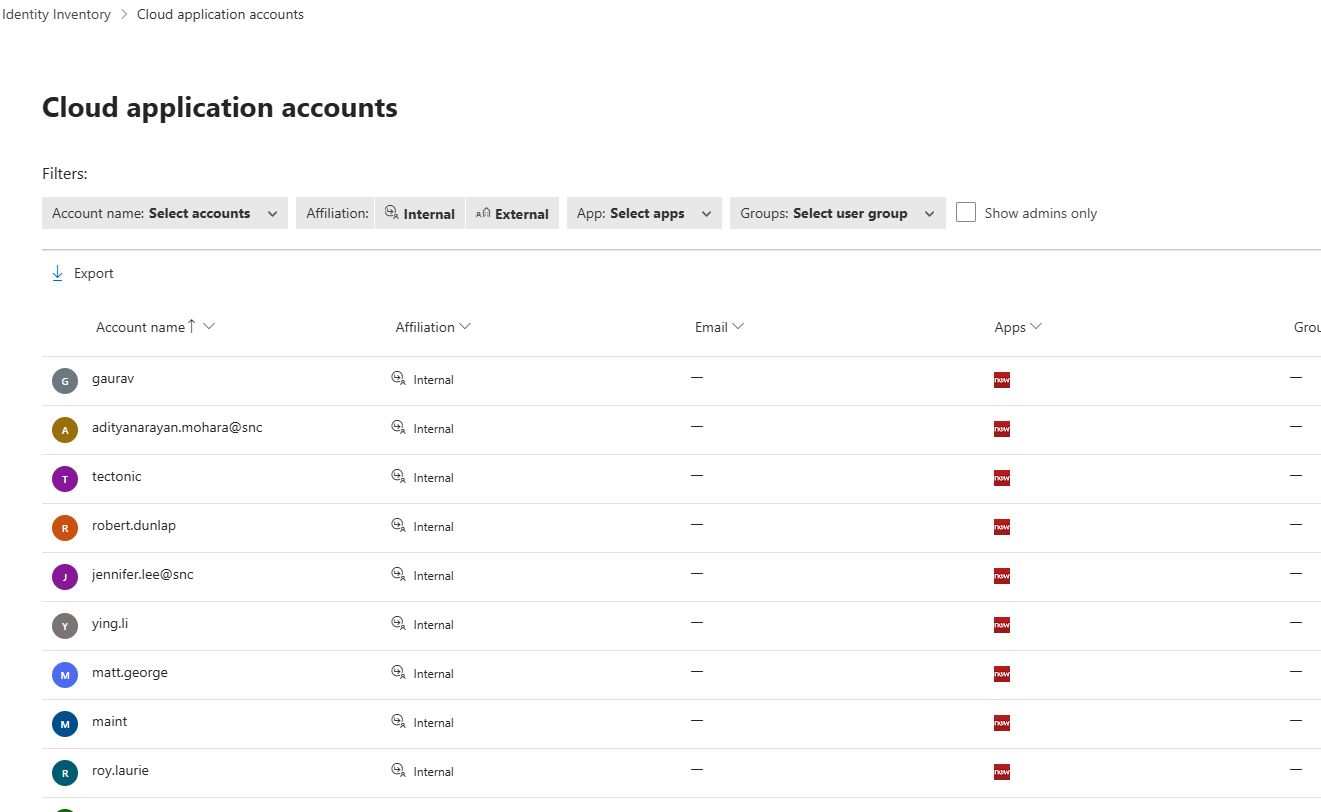Click the ServiceNow app icon in maint's row
1321x812 pixels.
pos(1002,722)
